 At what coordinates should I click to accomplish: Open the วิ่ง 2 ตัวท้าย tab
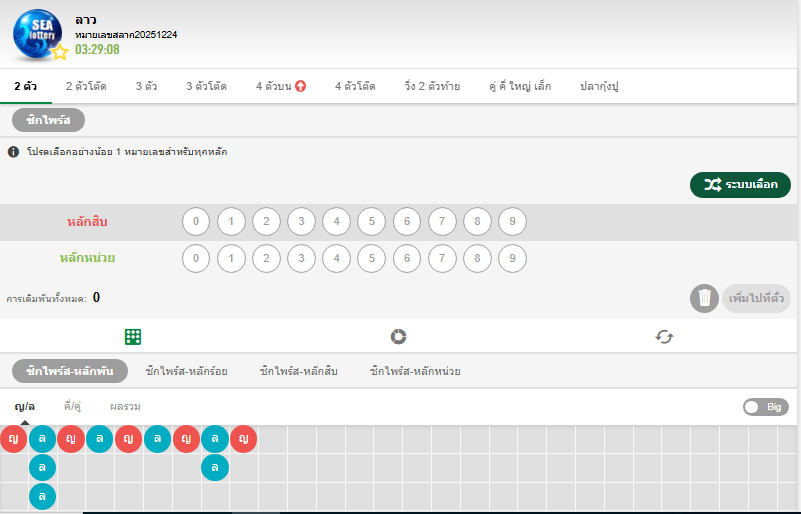coord(432,86)
